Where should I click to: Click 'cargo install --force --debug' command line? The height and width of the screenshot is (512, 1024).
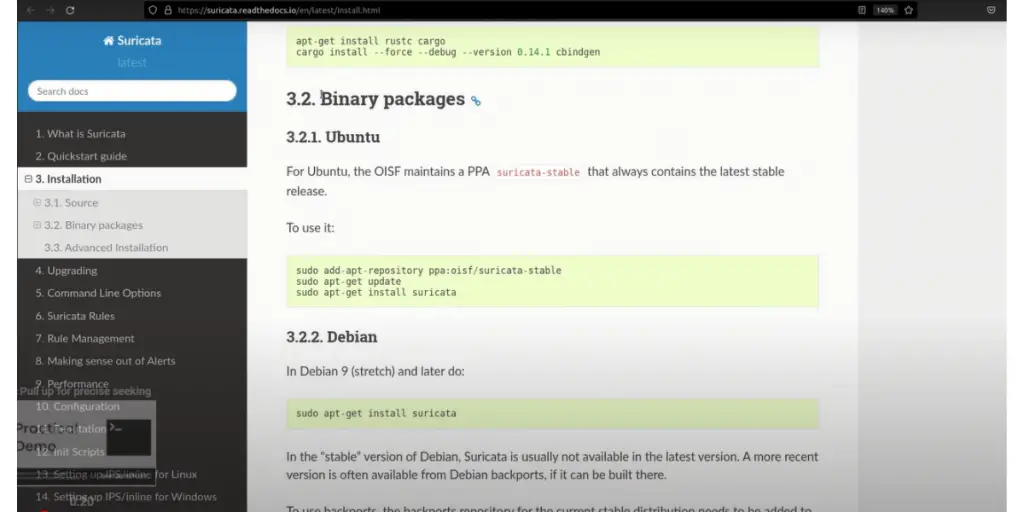click(448, 52)
